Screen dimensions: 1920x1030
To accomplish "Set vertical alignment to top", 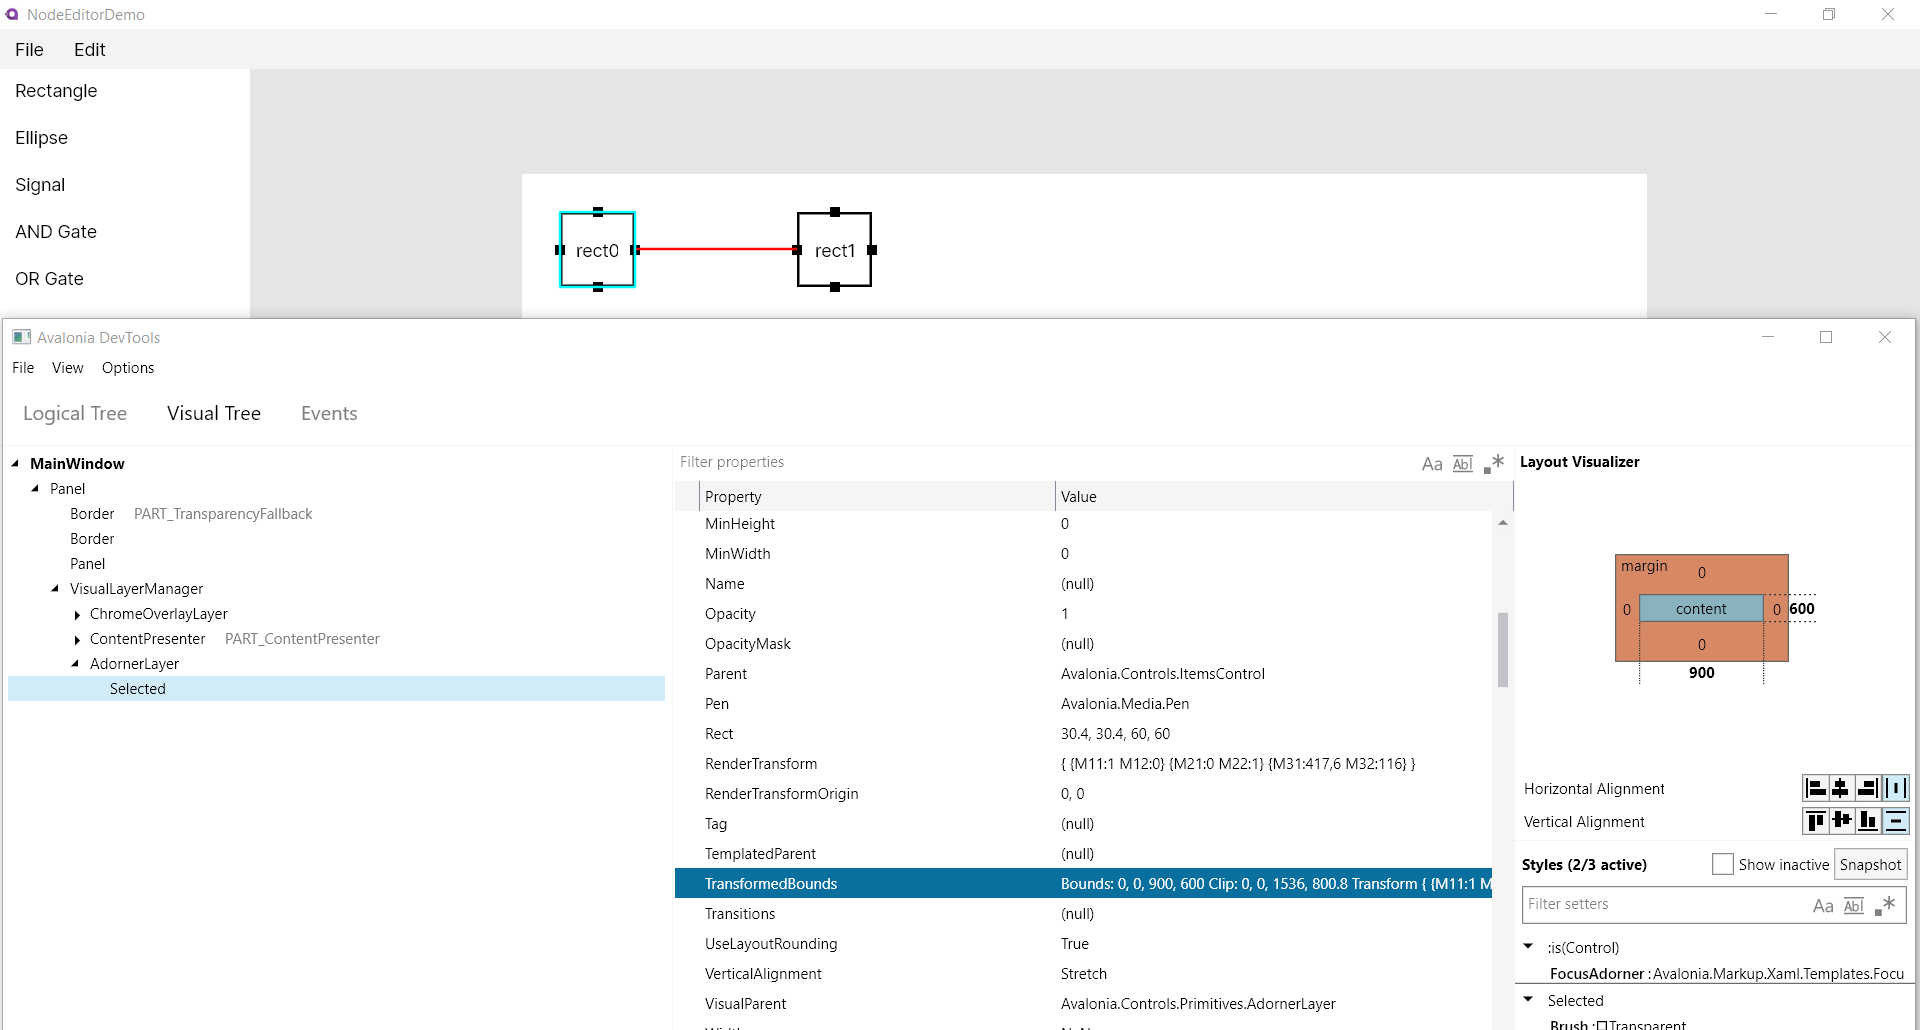I will click(1816, 821).
